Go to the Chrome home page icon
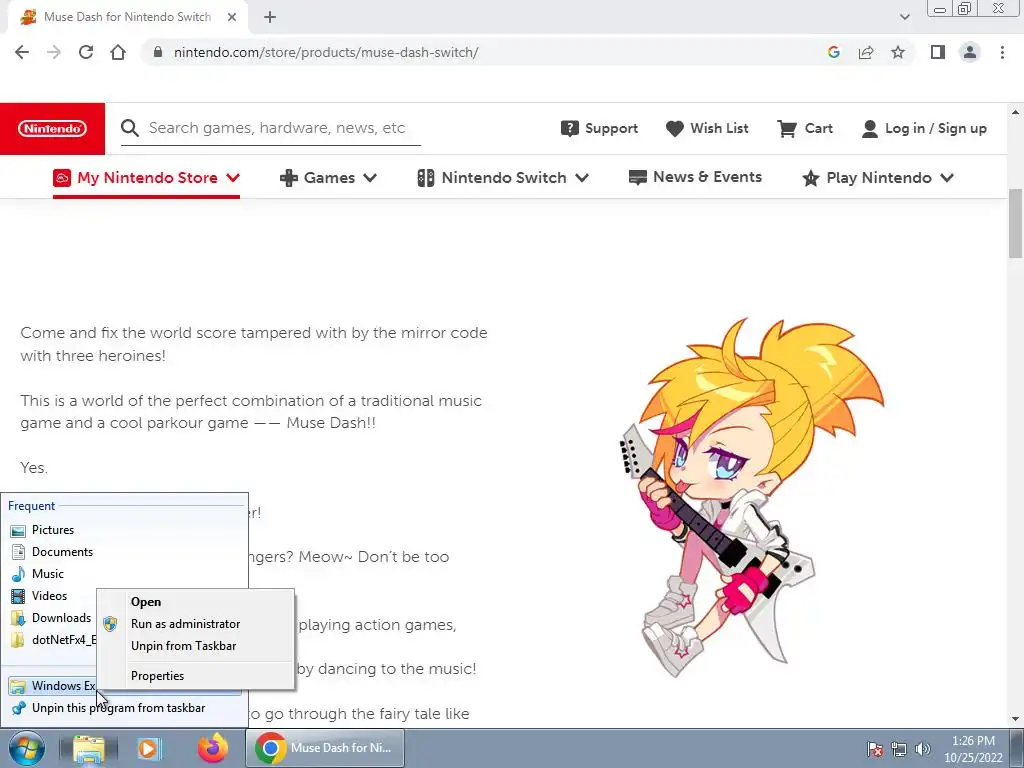The width and height of the screenshot is (1024, 768). pos(118,52)
